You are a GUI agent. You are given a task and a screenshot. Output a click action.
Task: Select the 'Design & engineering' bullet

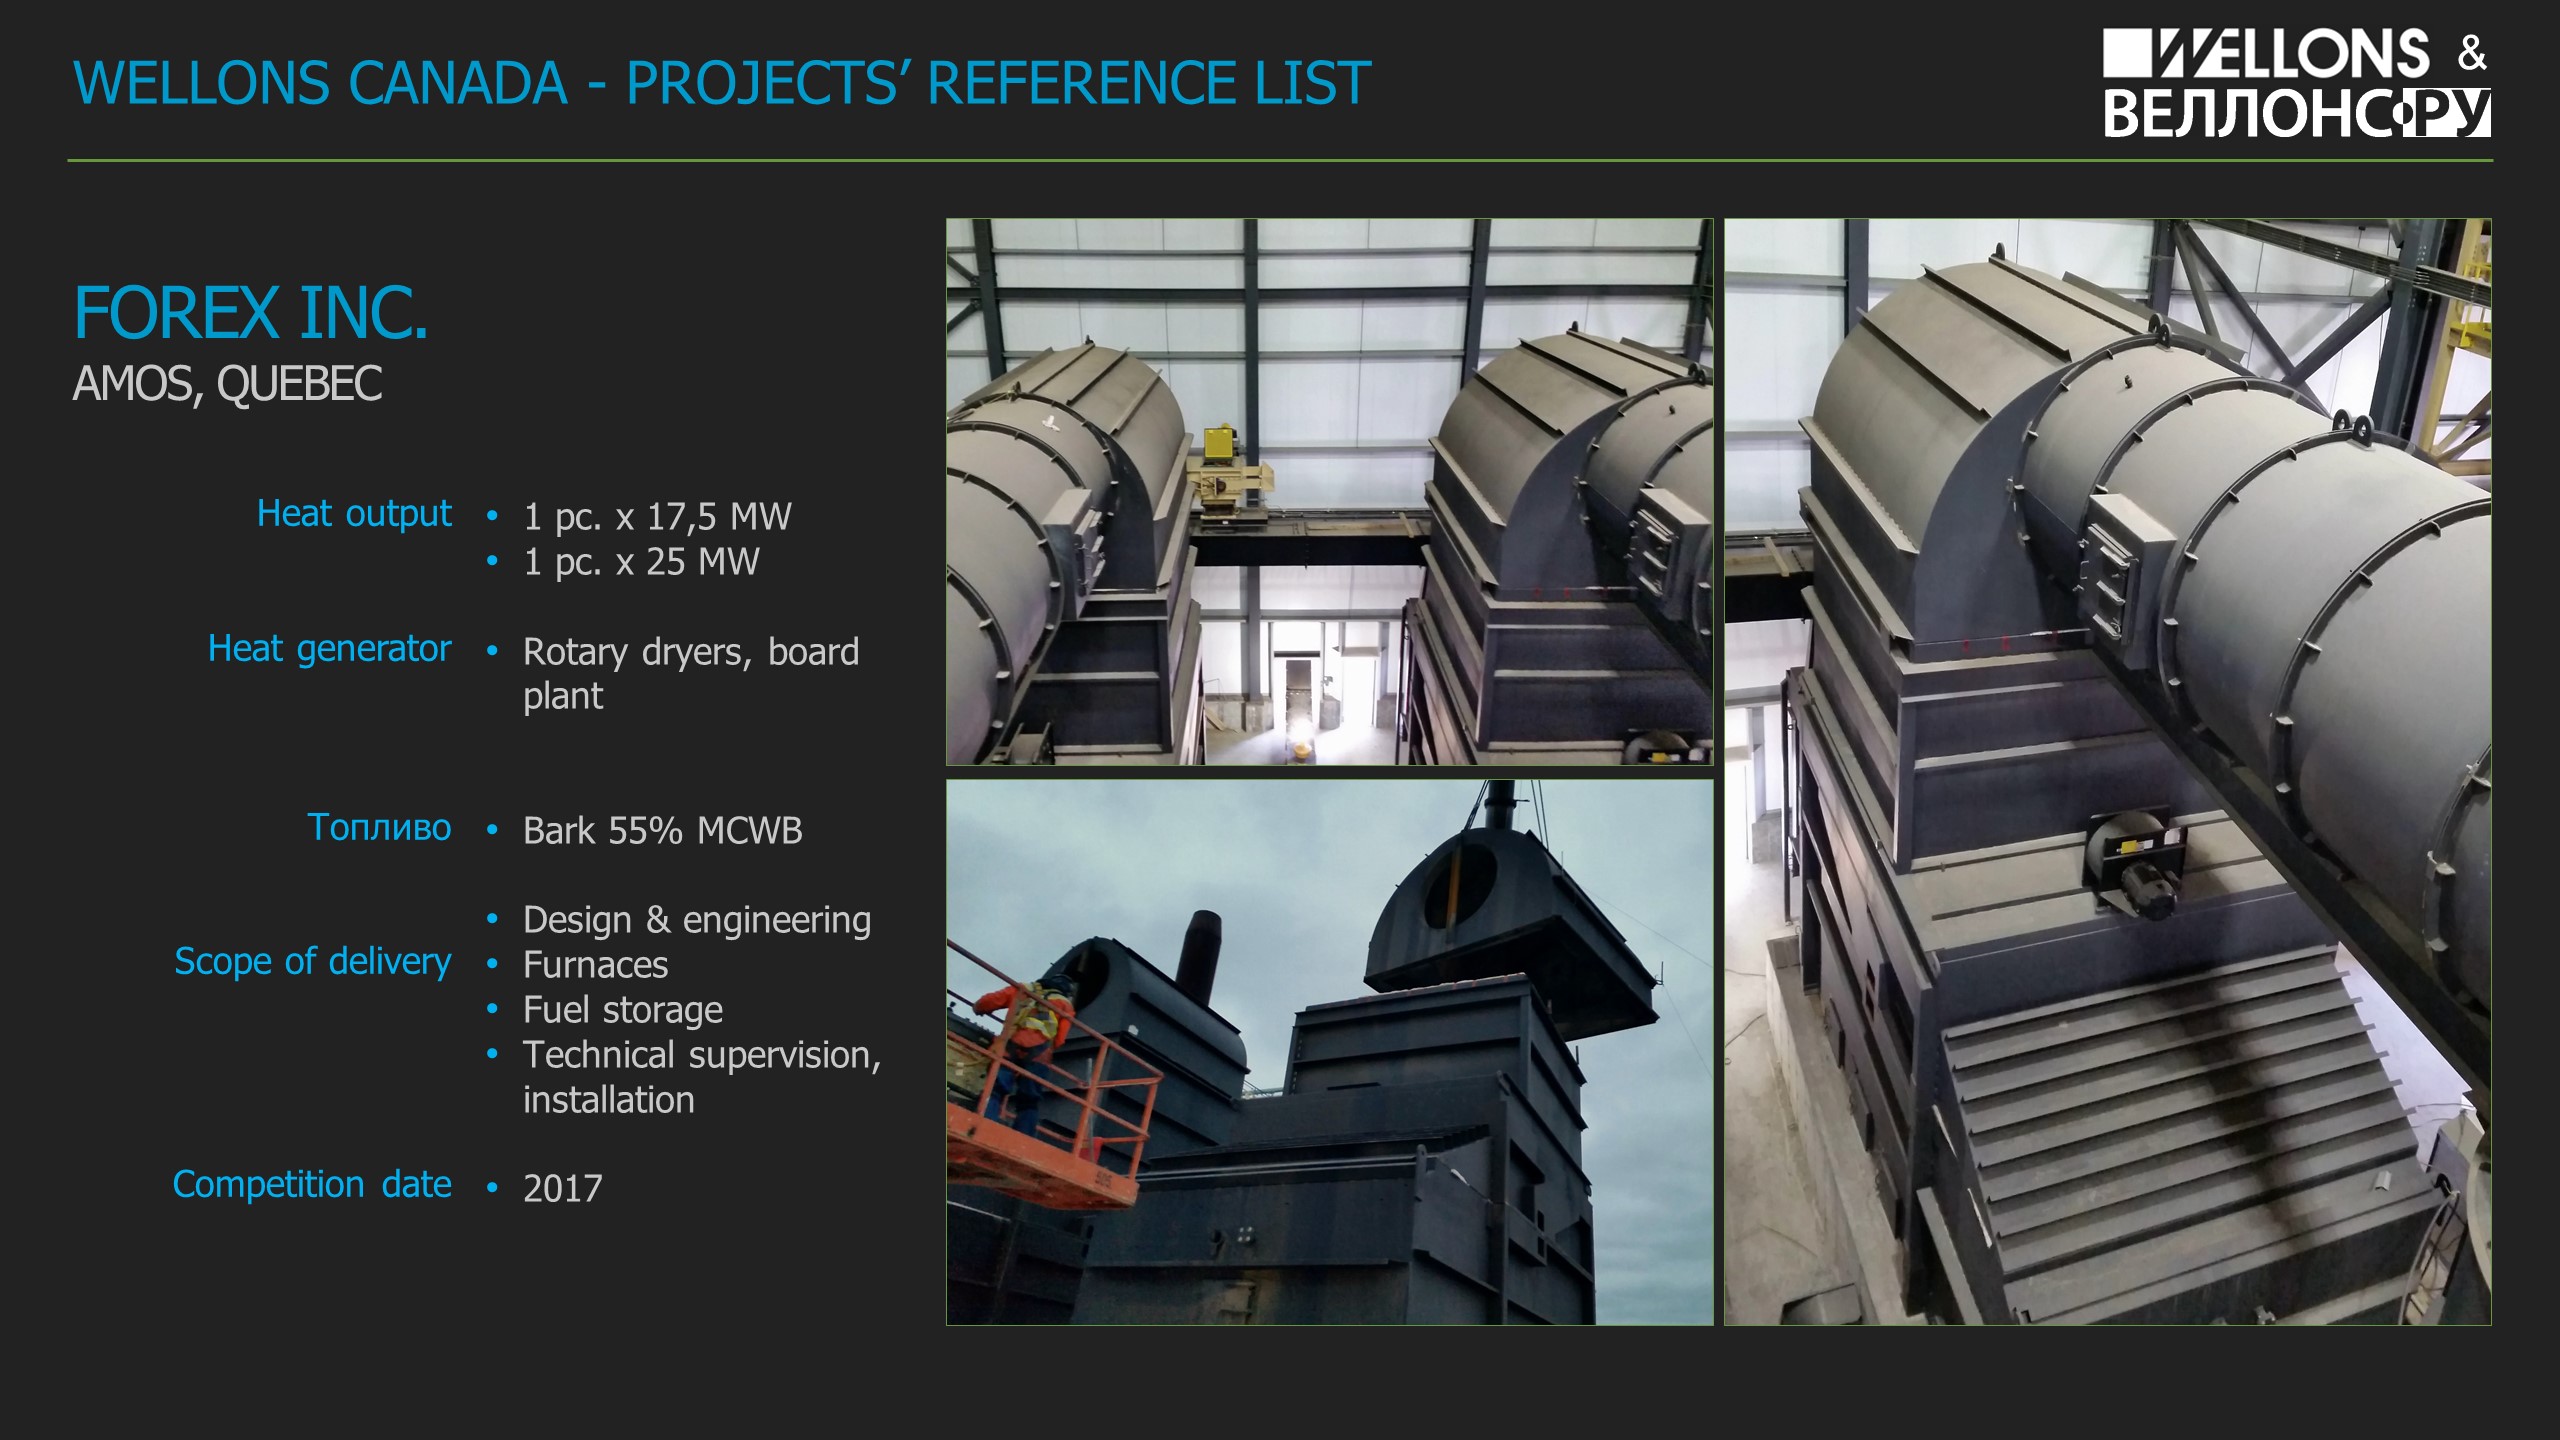(697, 920)
